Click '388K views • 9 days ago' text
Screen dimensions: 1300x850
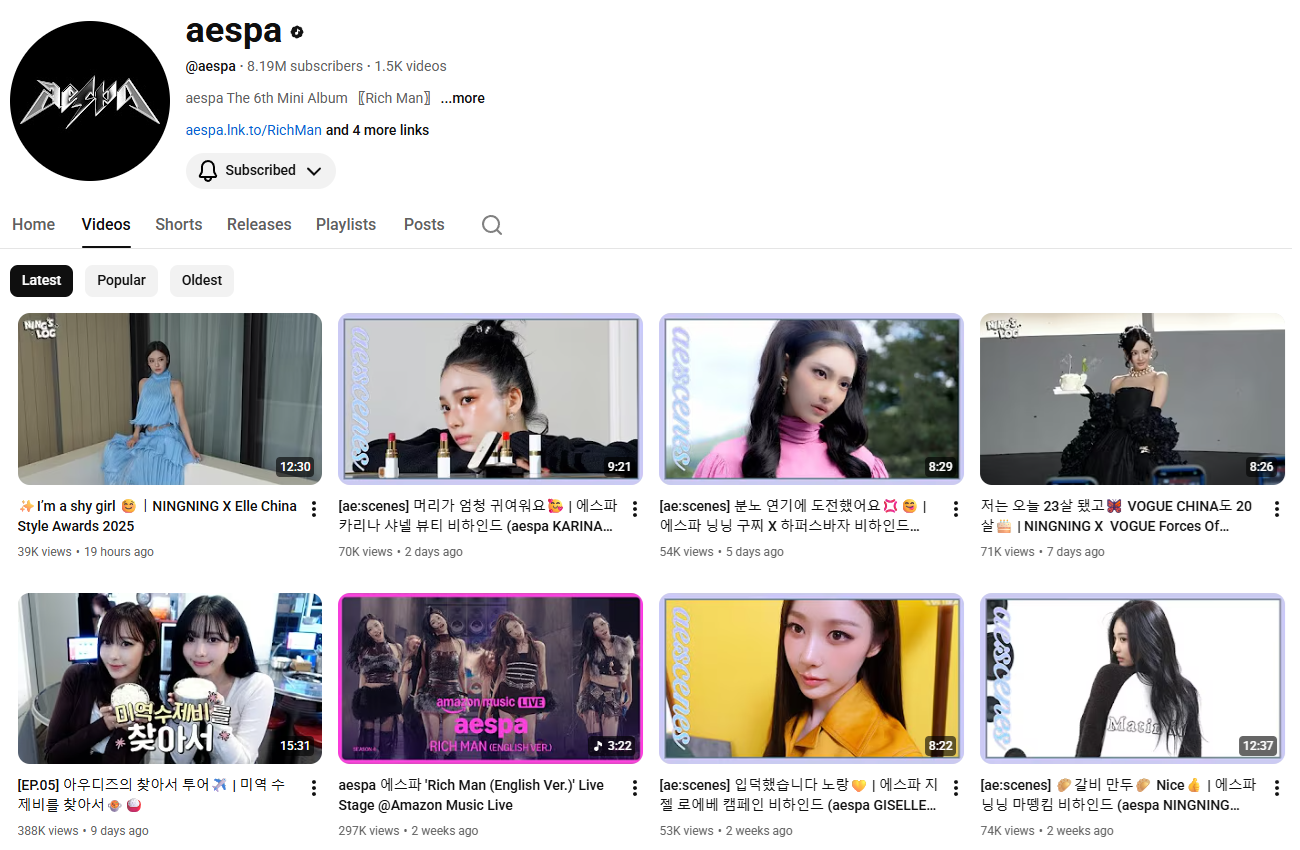pyautogui.click(x=83, y=831)
